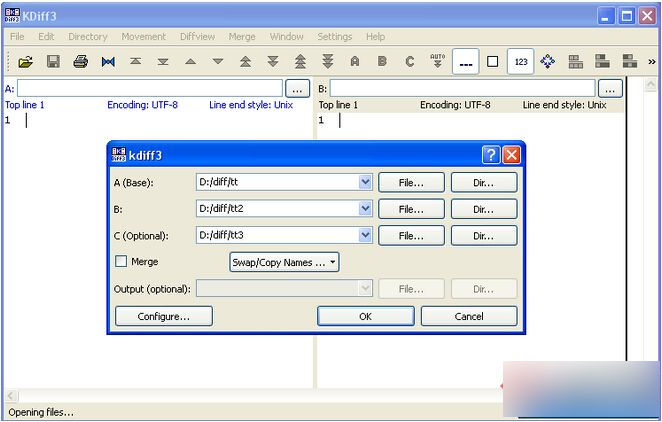662x422 pixels.
Task: Open the Window menu
Action: click(x=287, y=37)
